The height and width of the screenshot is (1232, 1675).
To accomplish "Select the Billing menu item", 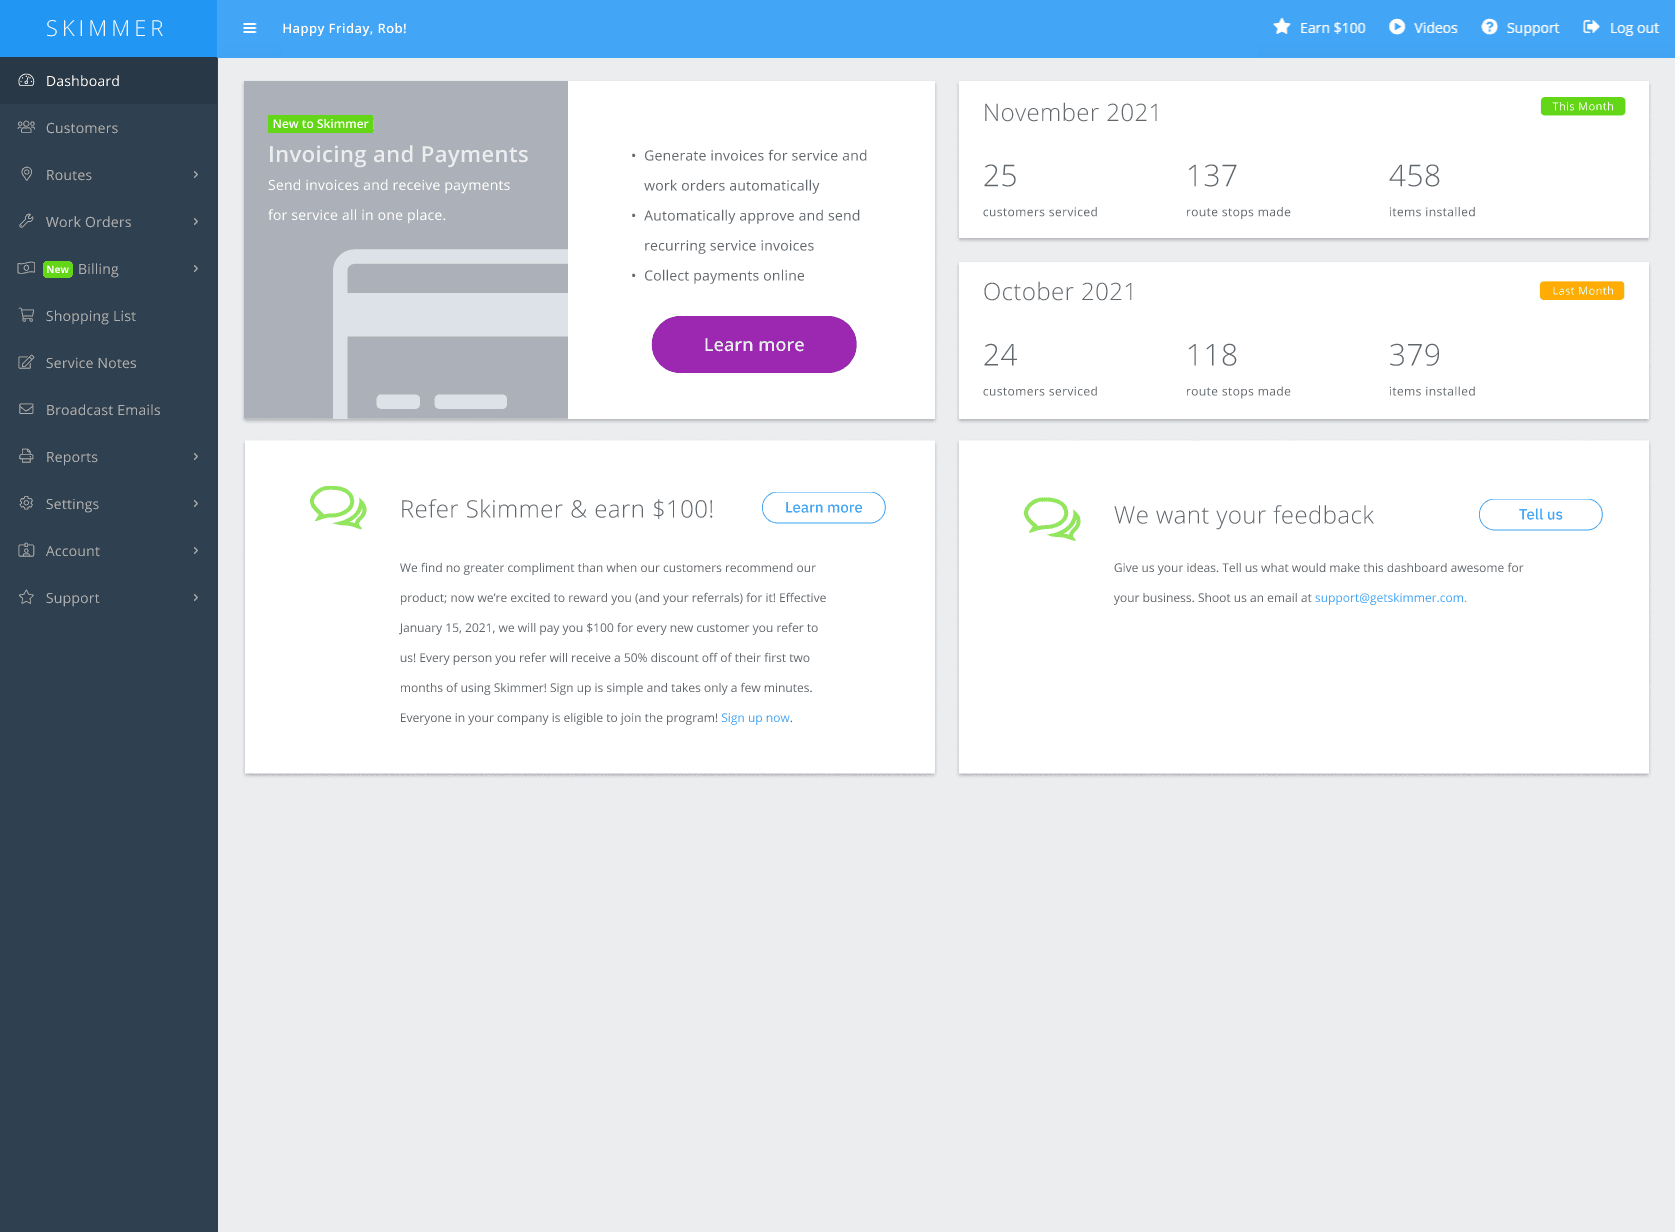I will coord(97,268).
